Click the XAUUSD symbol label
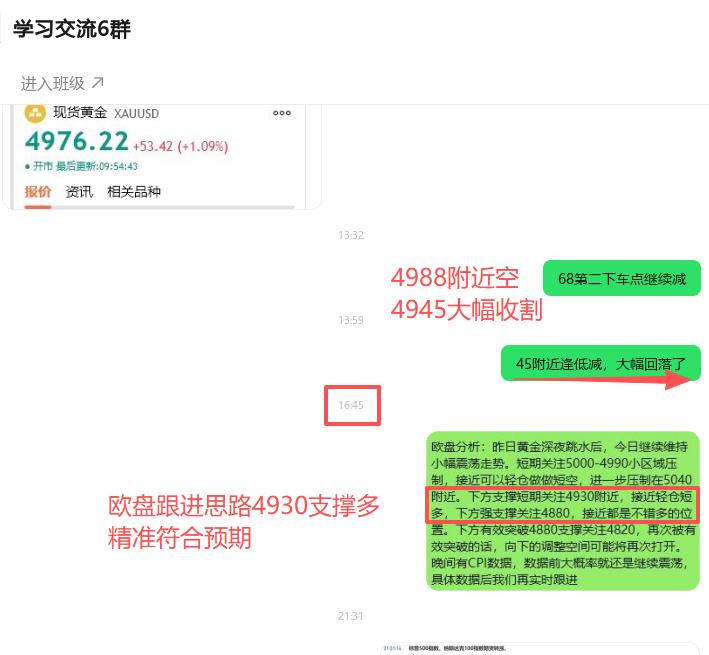Image resolution: width=709 pixels, height=655 pixels. pos(137,114)
